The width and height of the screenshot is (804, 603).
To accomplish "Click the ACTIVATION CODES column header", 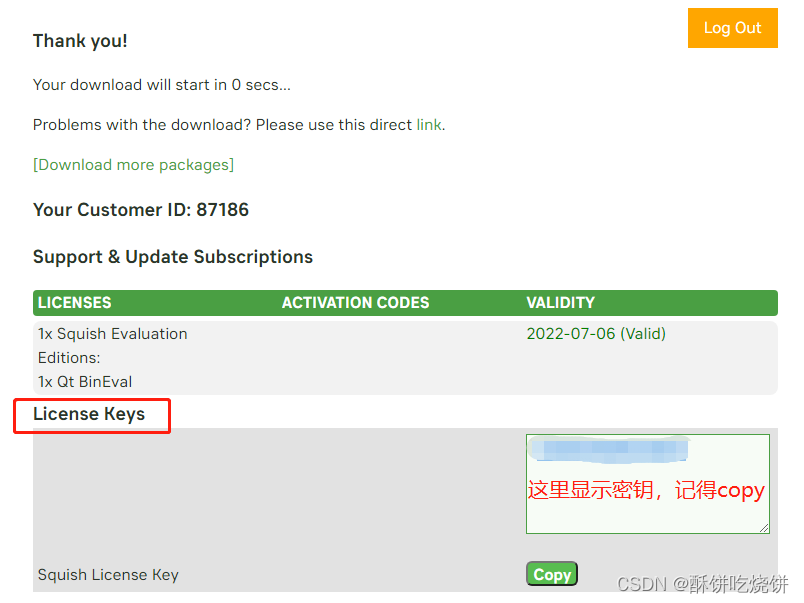I will tap(355, 303).
